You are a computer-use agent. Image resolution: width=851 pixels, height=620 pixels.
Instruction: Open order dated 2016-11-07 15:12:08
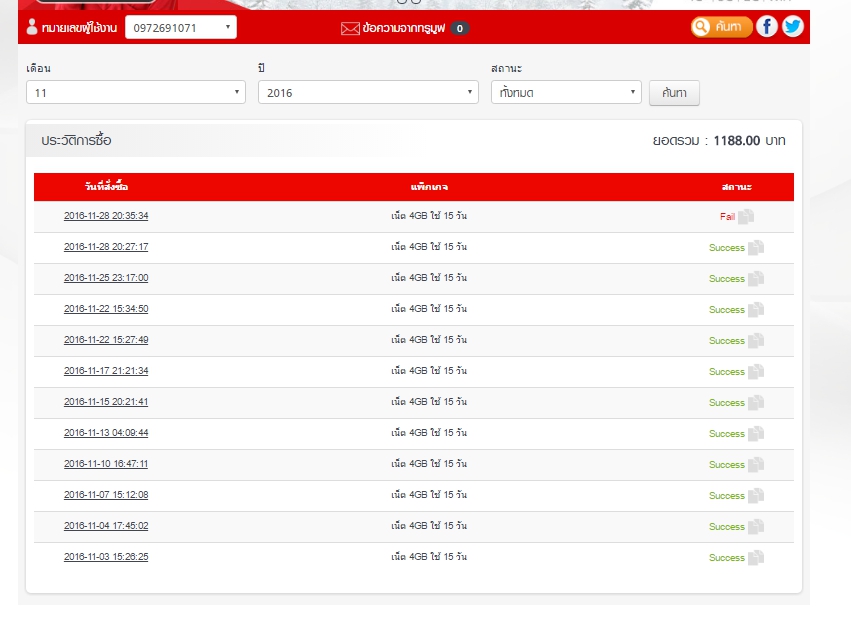(x=106, y=494)
